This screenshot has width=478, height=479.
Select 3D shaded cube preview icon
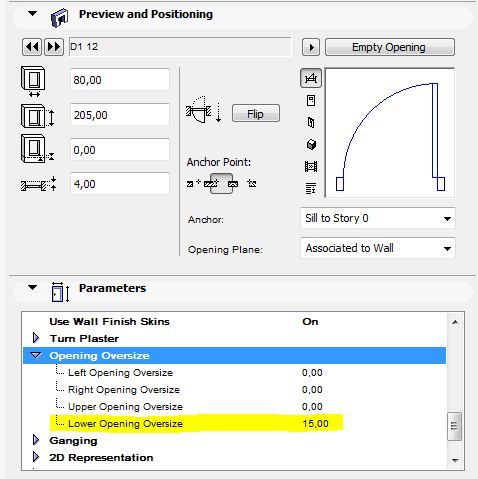point(311,144)
